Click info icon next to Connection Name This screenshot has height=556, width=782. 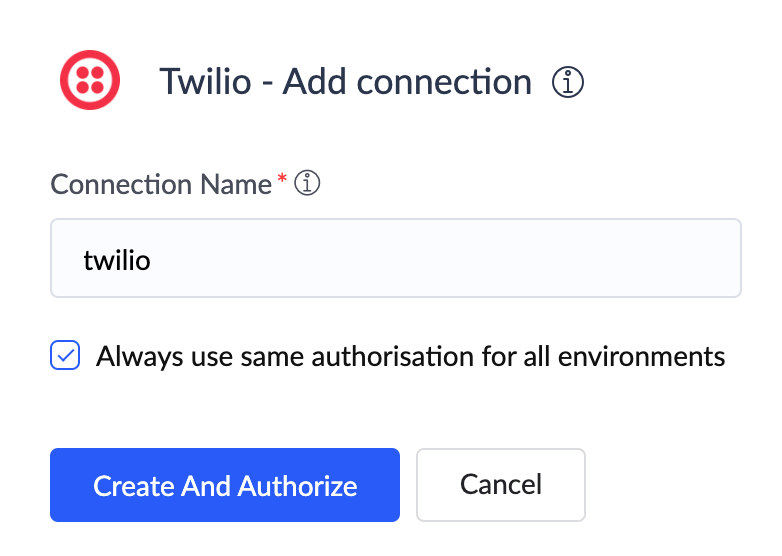point(309,184)
